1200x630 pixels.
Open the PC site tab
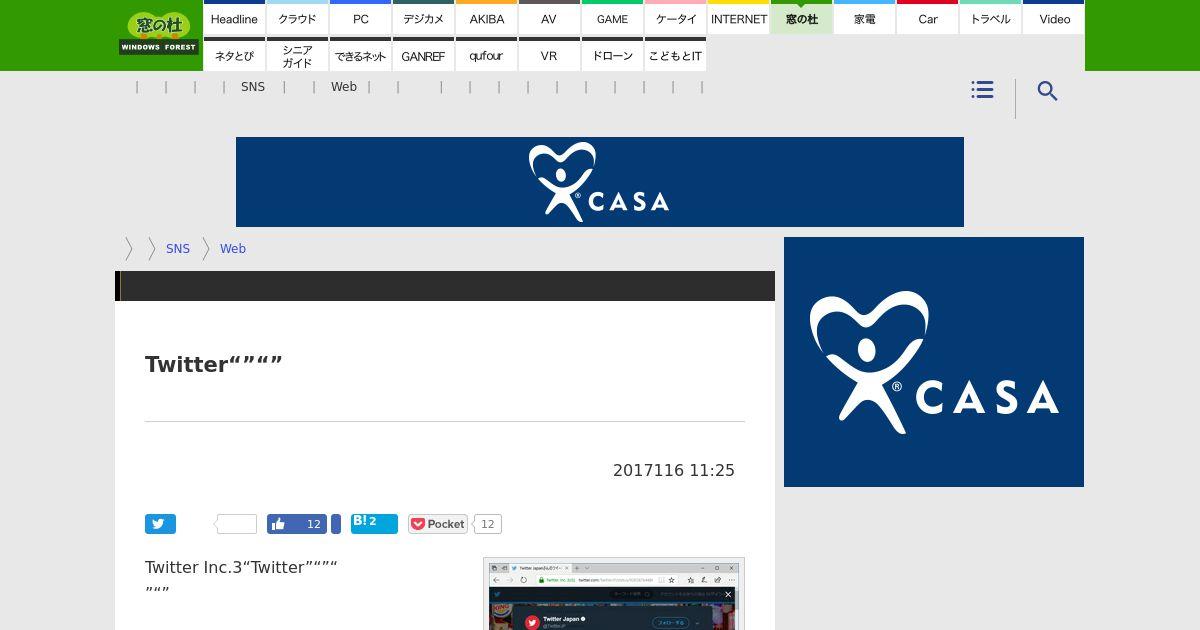coord(360,18)
